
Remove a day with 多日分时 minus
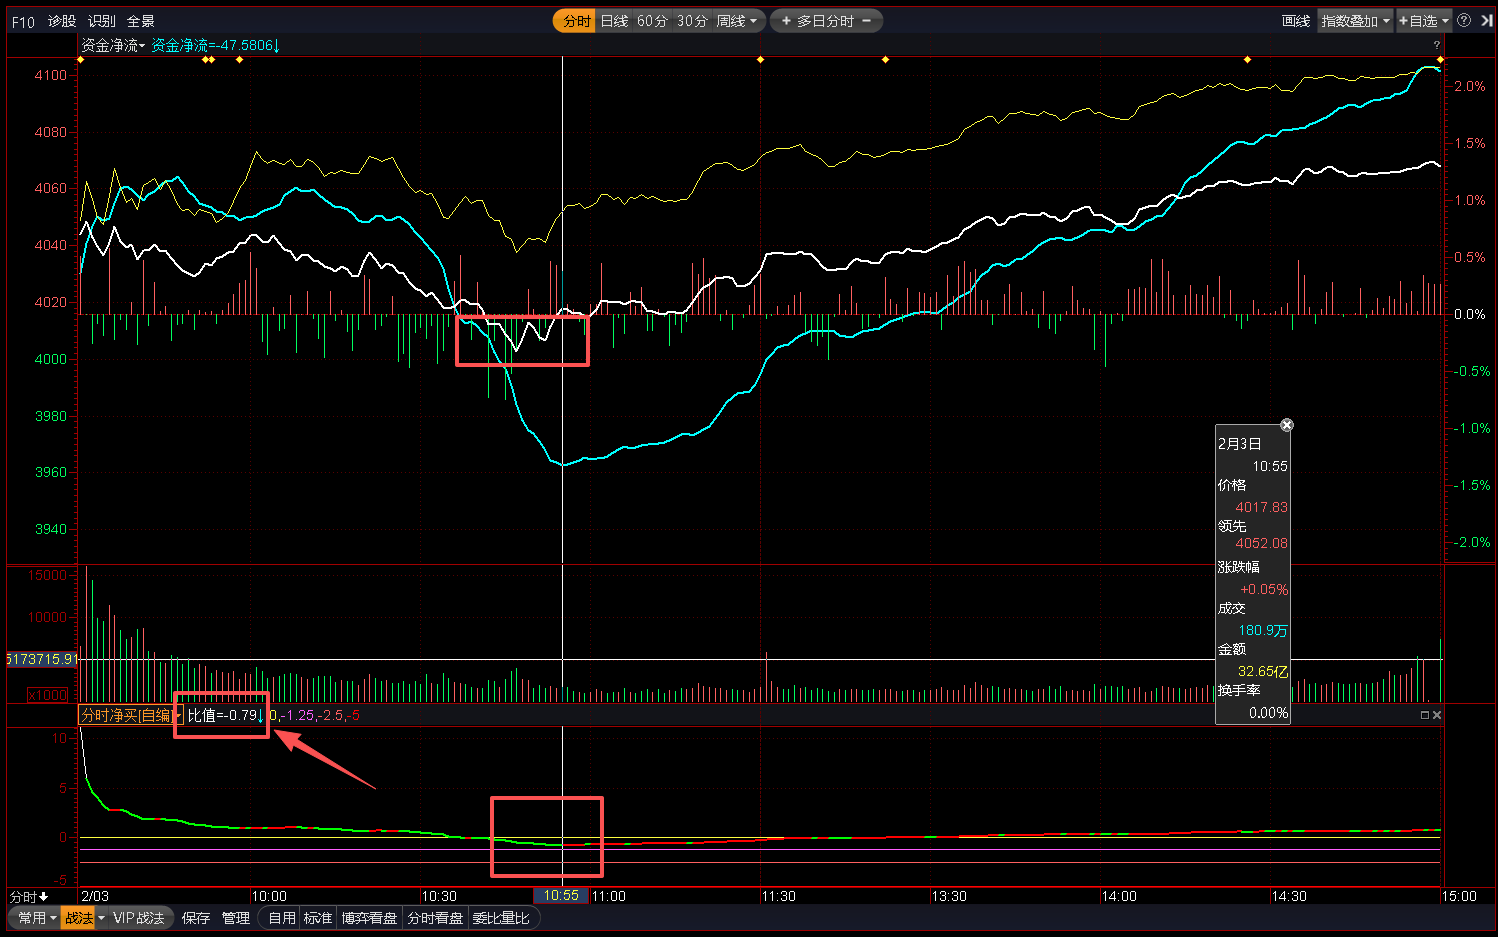[866, 21]
